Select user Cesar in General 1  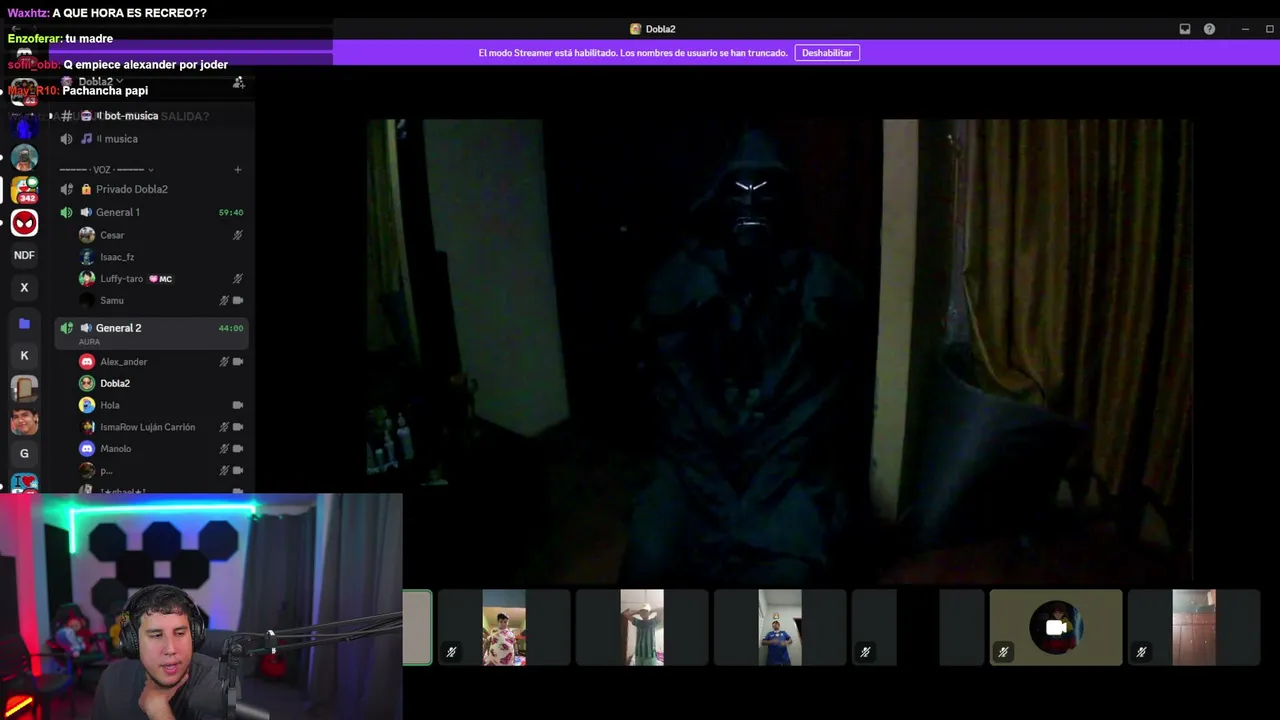pyautogui.click(x=112, y=235)
